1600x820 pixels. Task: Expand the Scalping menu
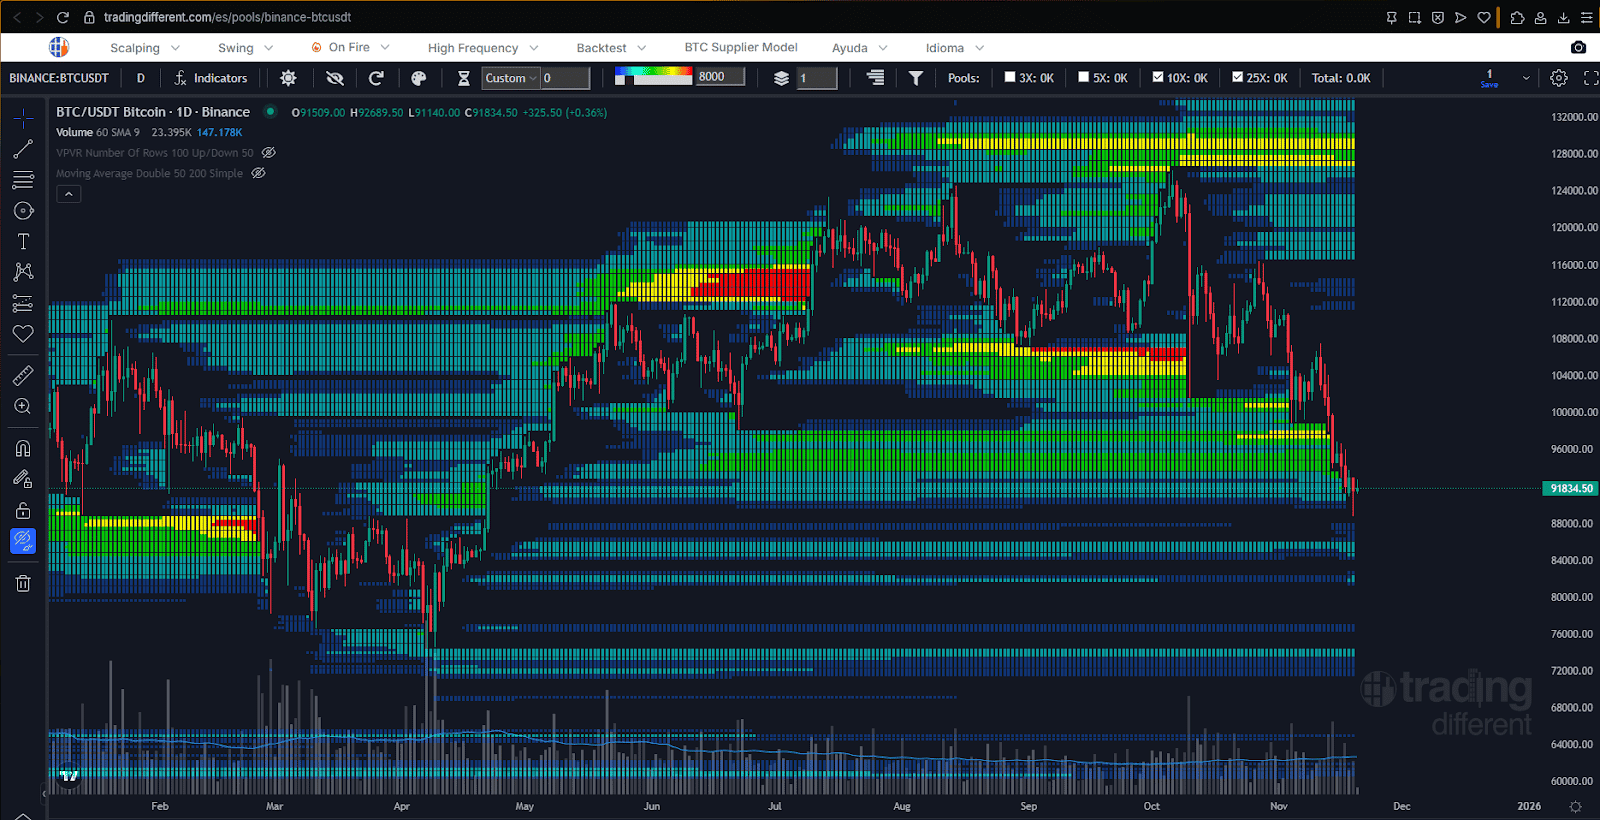pos(145,48)
